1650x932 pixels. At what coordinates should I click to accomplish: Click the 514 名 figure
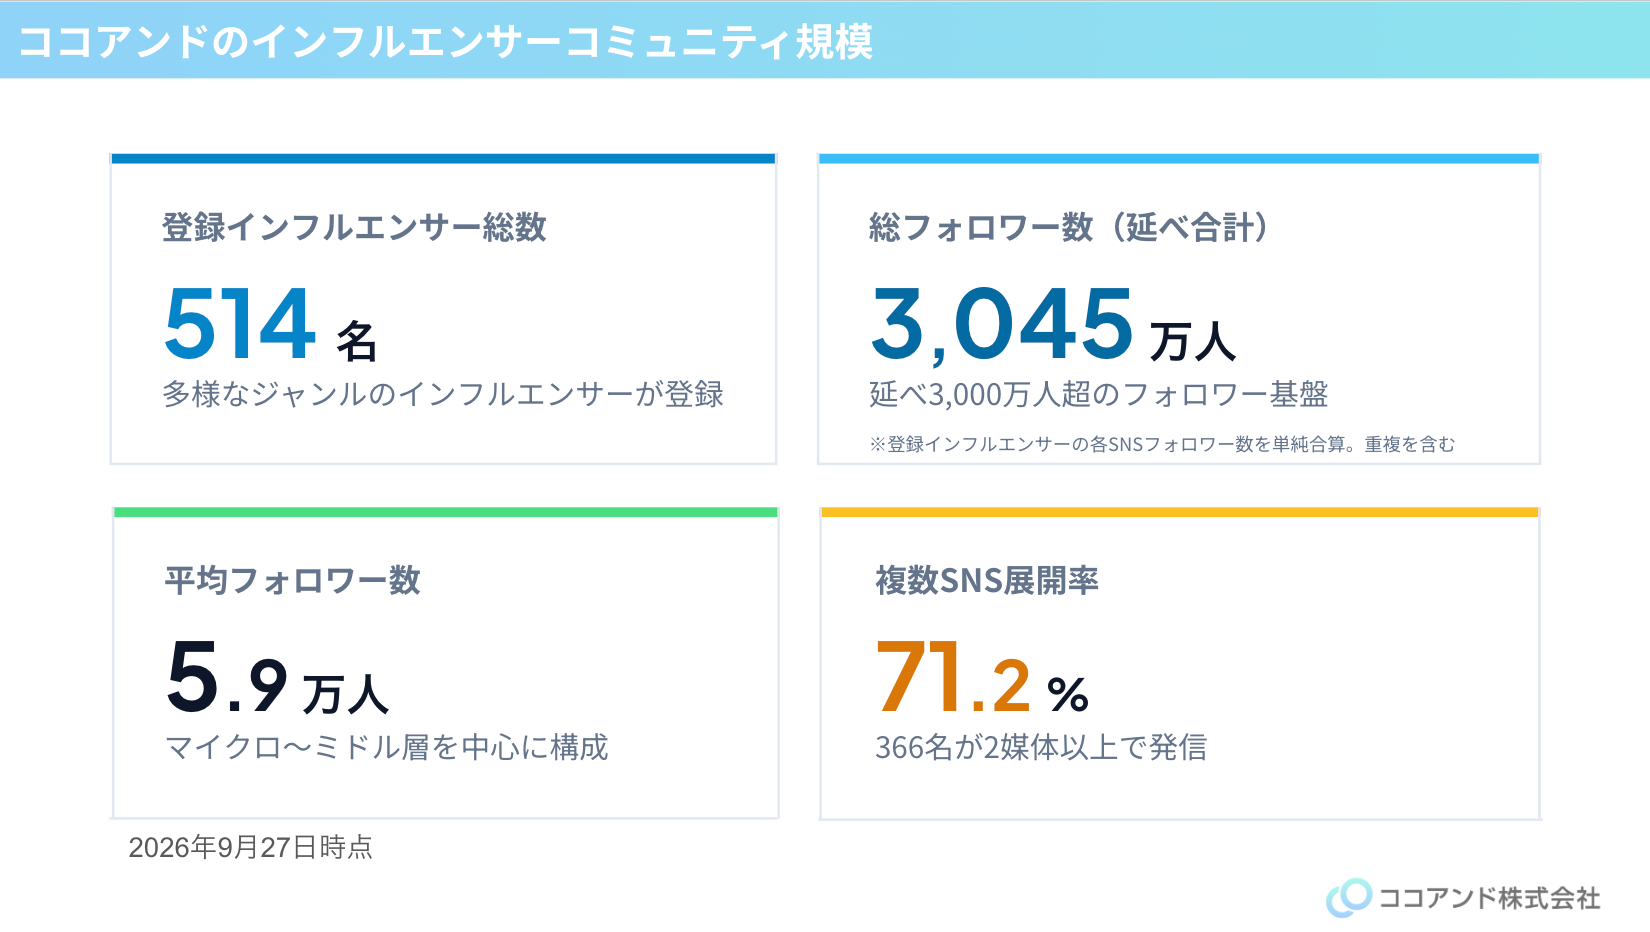coord(271,323)
